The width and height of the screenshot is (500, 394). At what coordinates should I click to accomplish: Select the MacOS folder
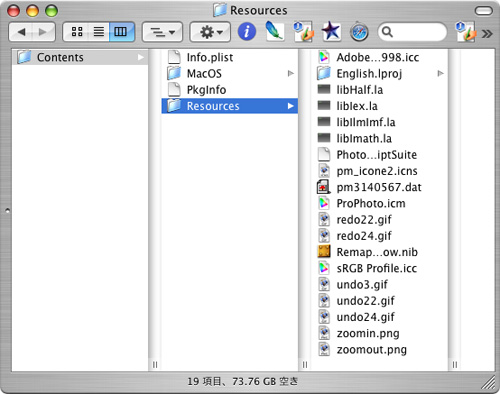[230, 73]
